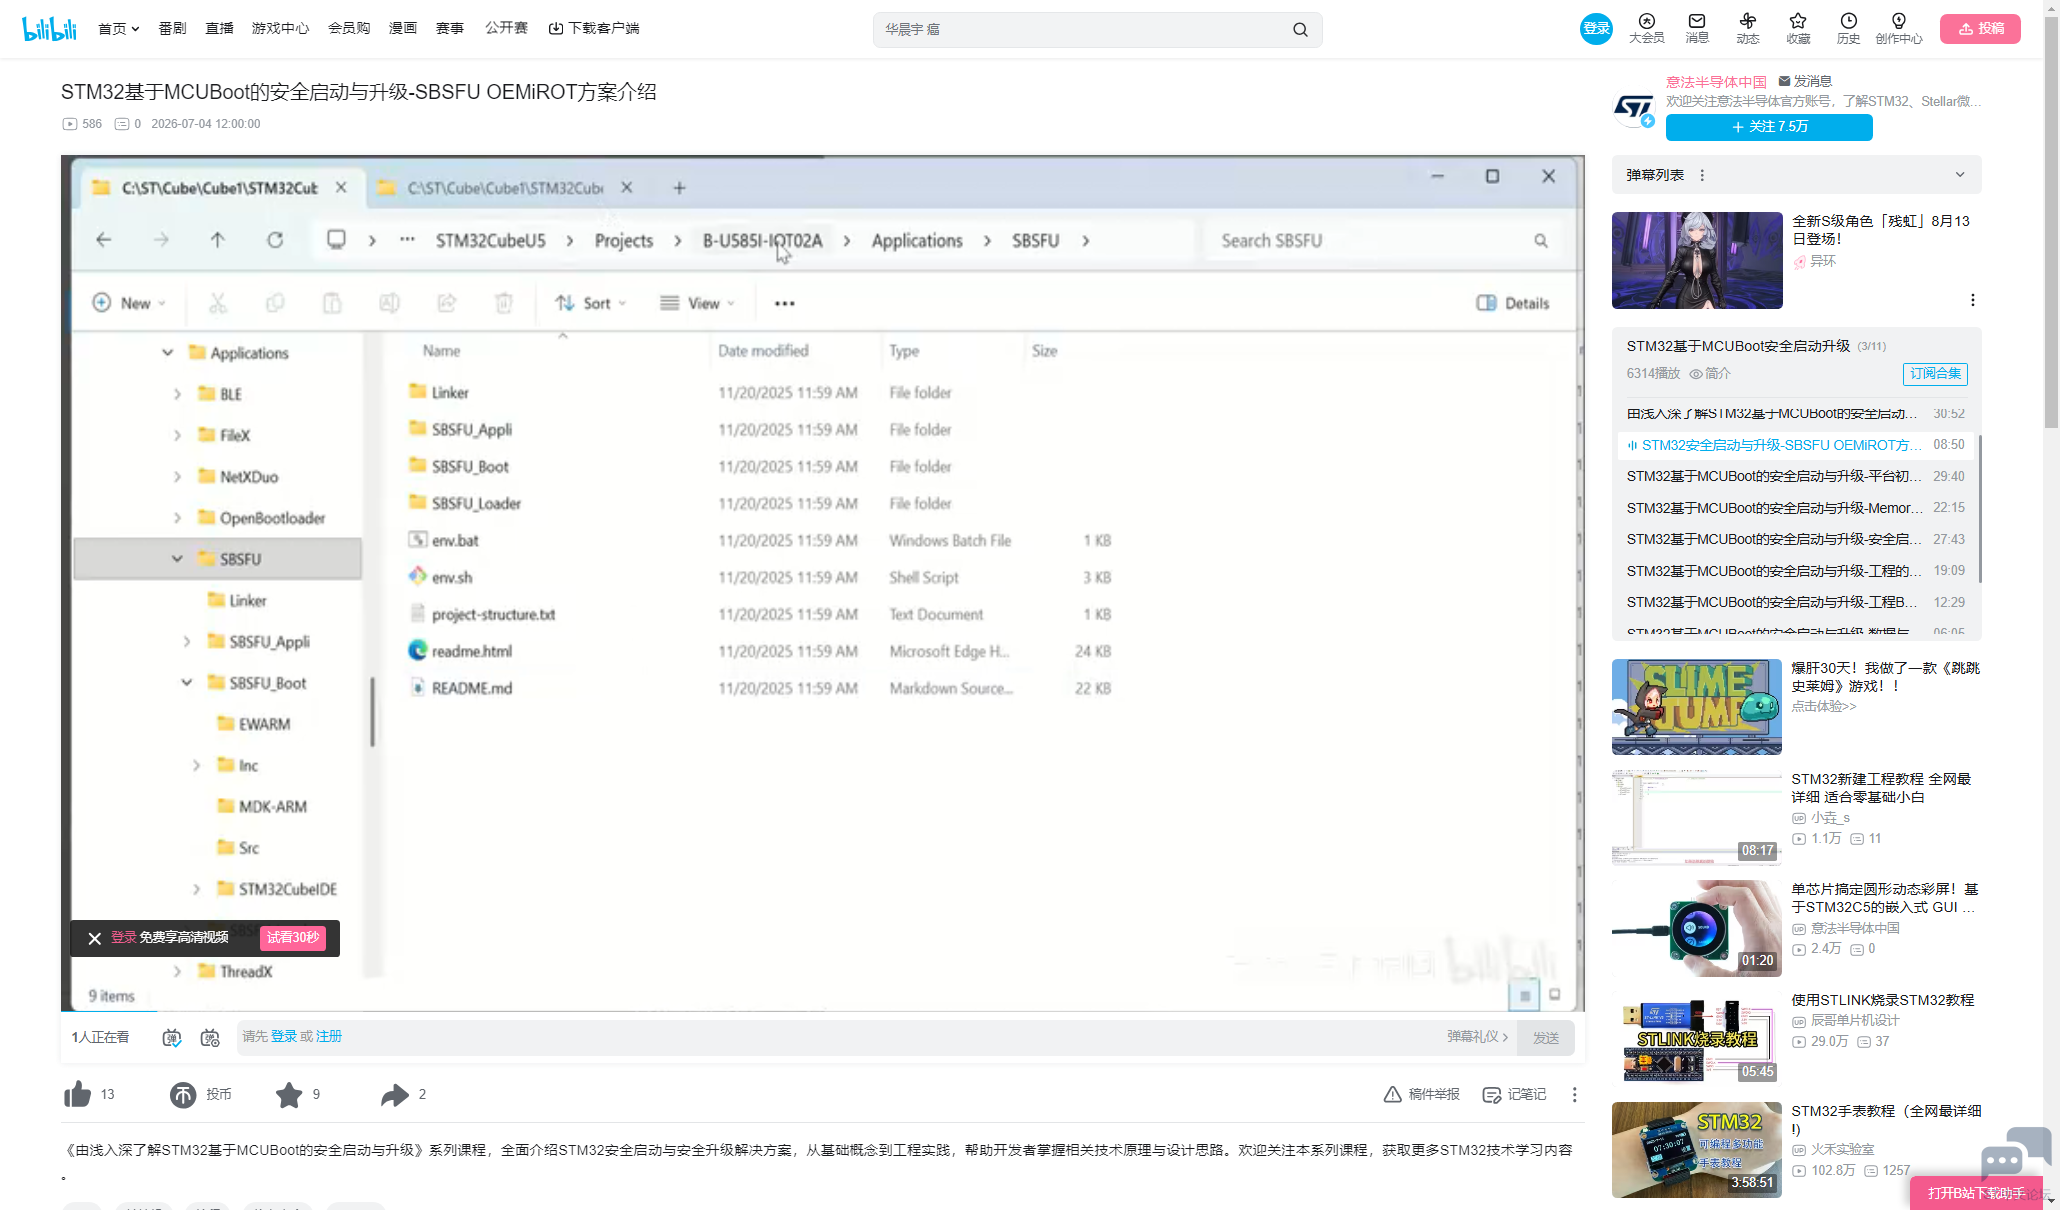Open the 直播 nav item
Screen dimensions: 2060x1210
pos(219,28)
